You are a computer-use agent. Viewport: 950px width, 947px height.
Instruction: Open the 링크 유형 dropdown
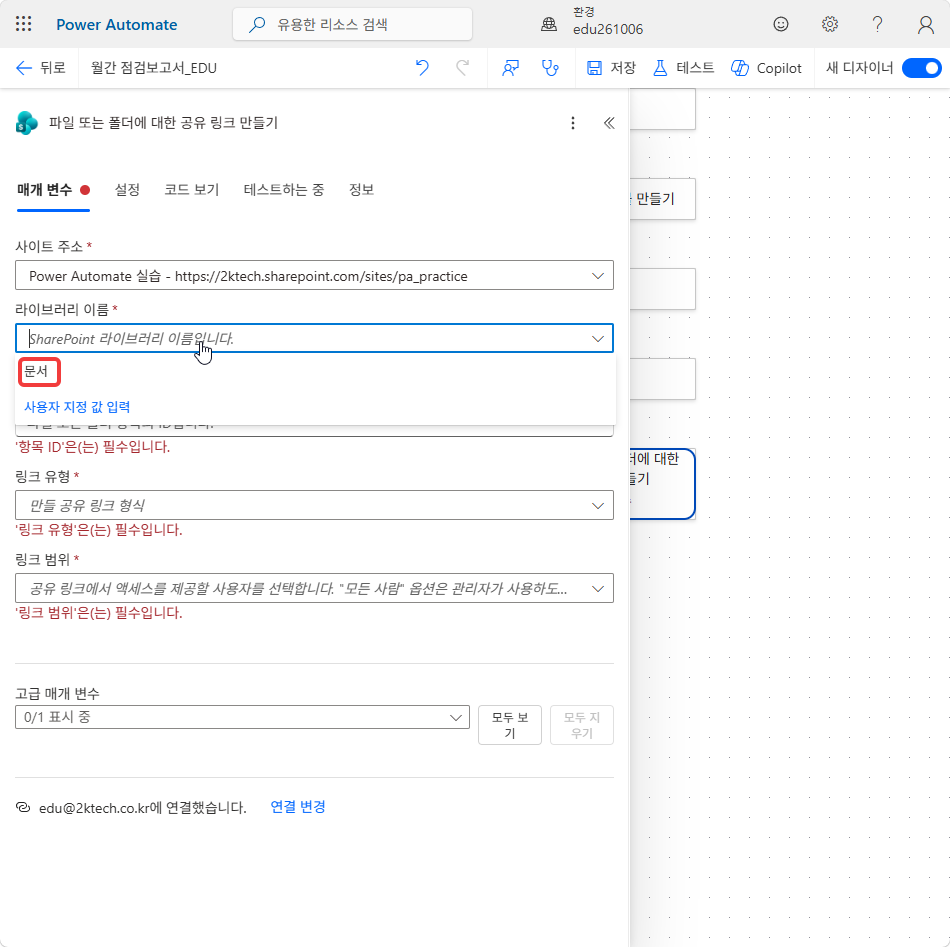click(314, 505)
